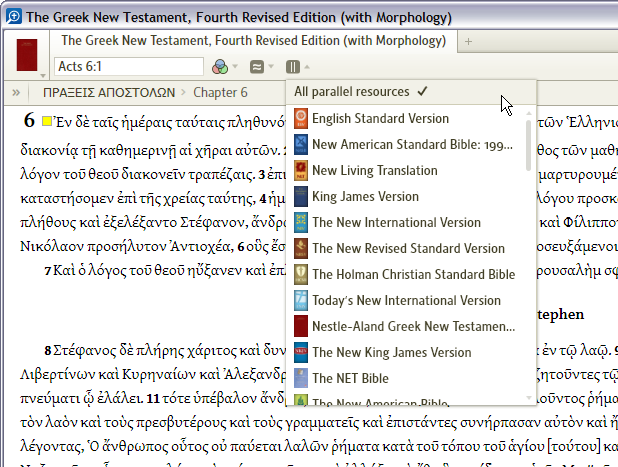Choose Nestle-Aland Greek New Testament
The image size is (618, 467).
point(406,327)
